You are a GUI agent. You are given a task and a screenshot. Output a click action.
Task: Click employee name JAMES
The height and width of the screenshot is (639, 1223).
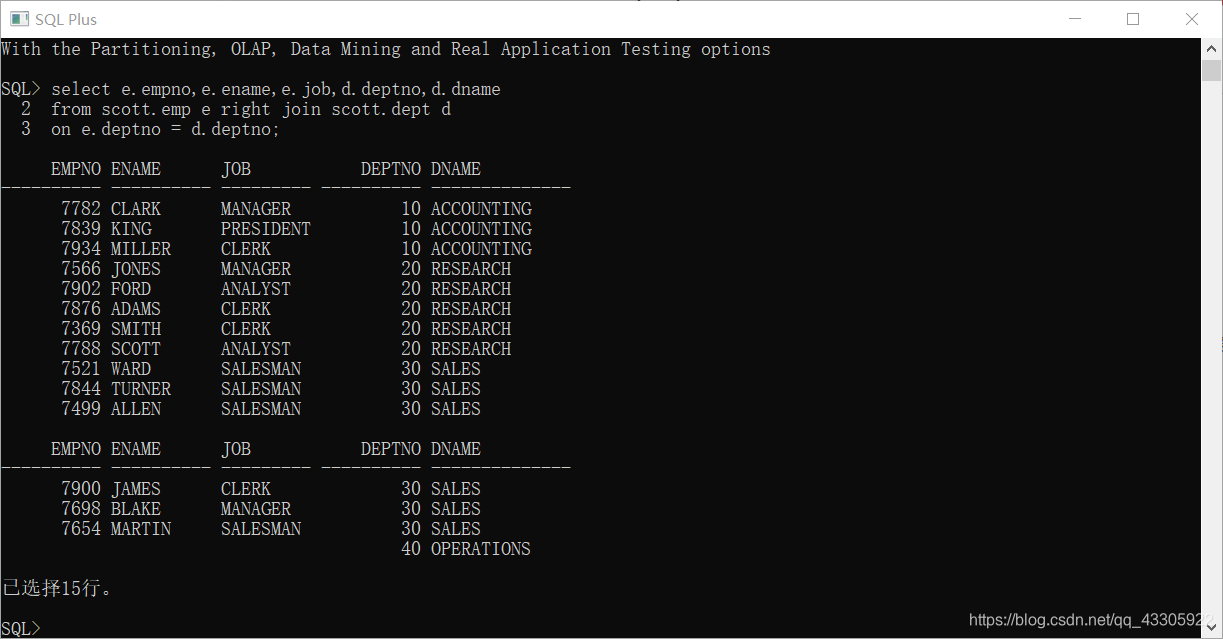pos(136,489)
